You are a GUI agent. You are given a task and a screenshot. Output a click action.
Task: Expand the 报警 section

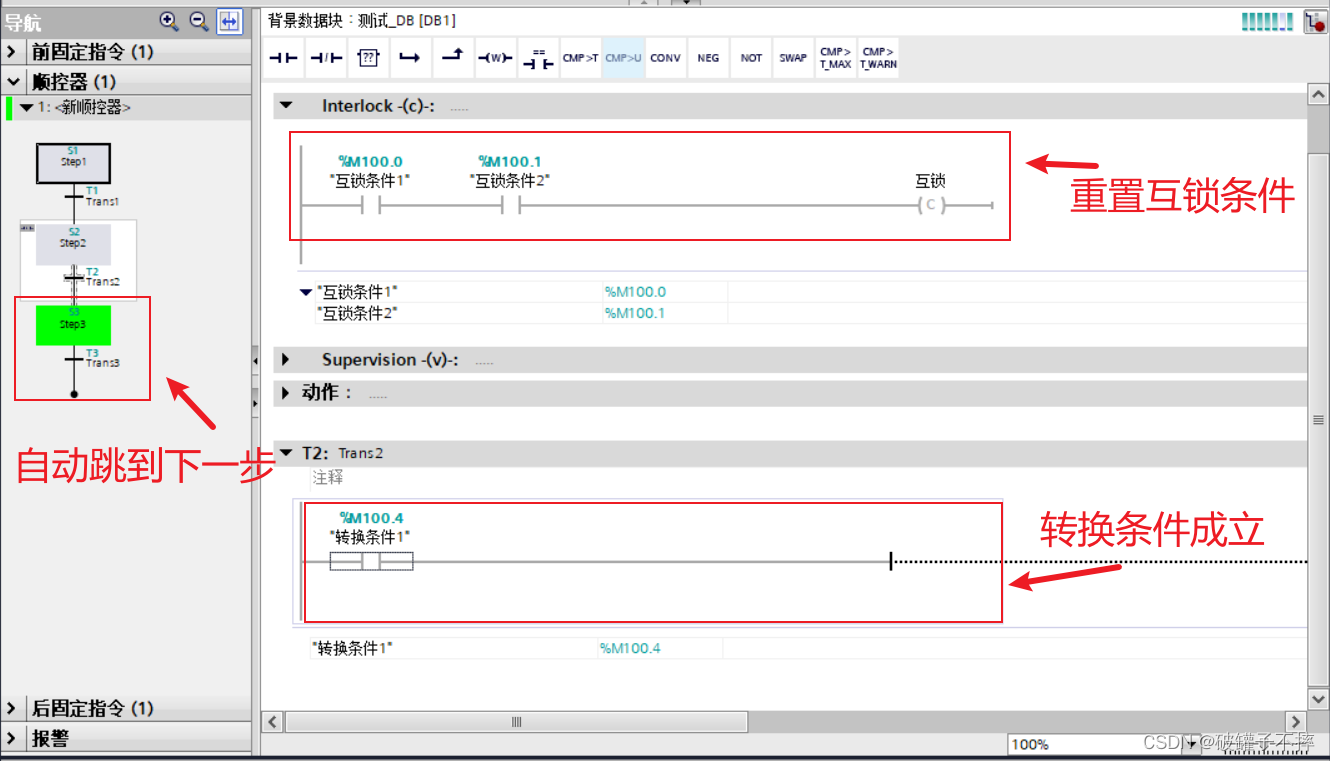pyautogui.click(x=11, y=739)
